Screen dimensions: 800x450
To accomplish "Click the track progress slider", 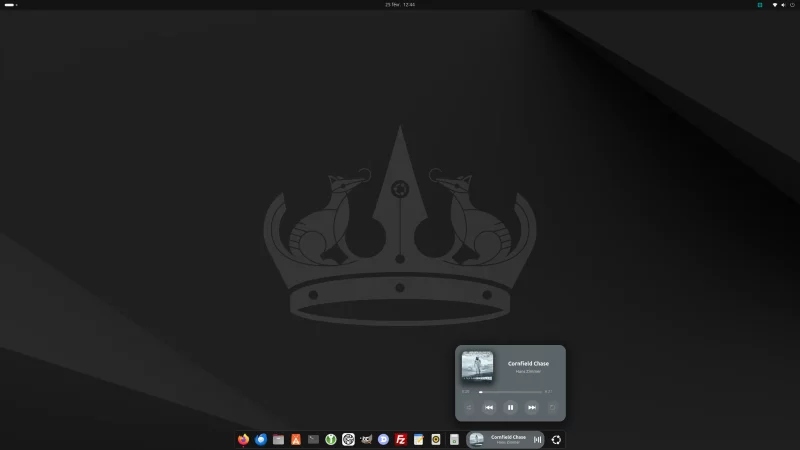I will (x=510, y=392).
